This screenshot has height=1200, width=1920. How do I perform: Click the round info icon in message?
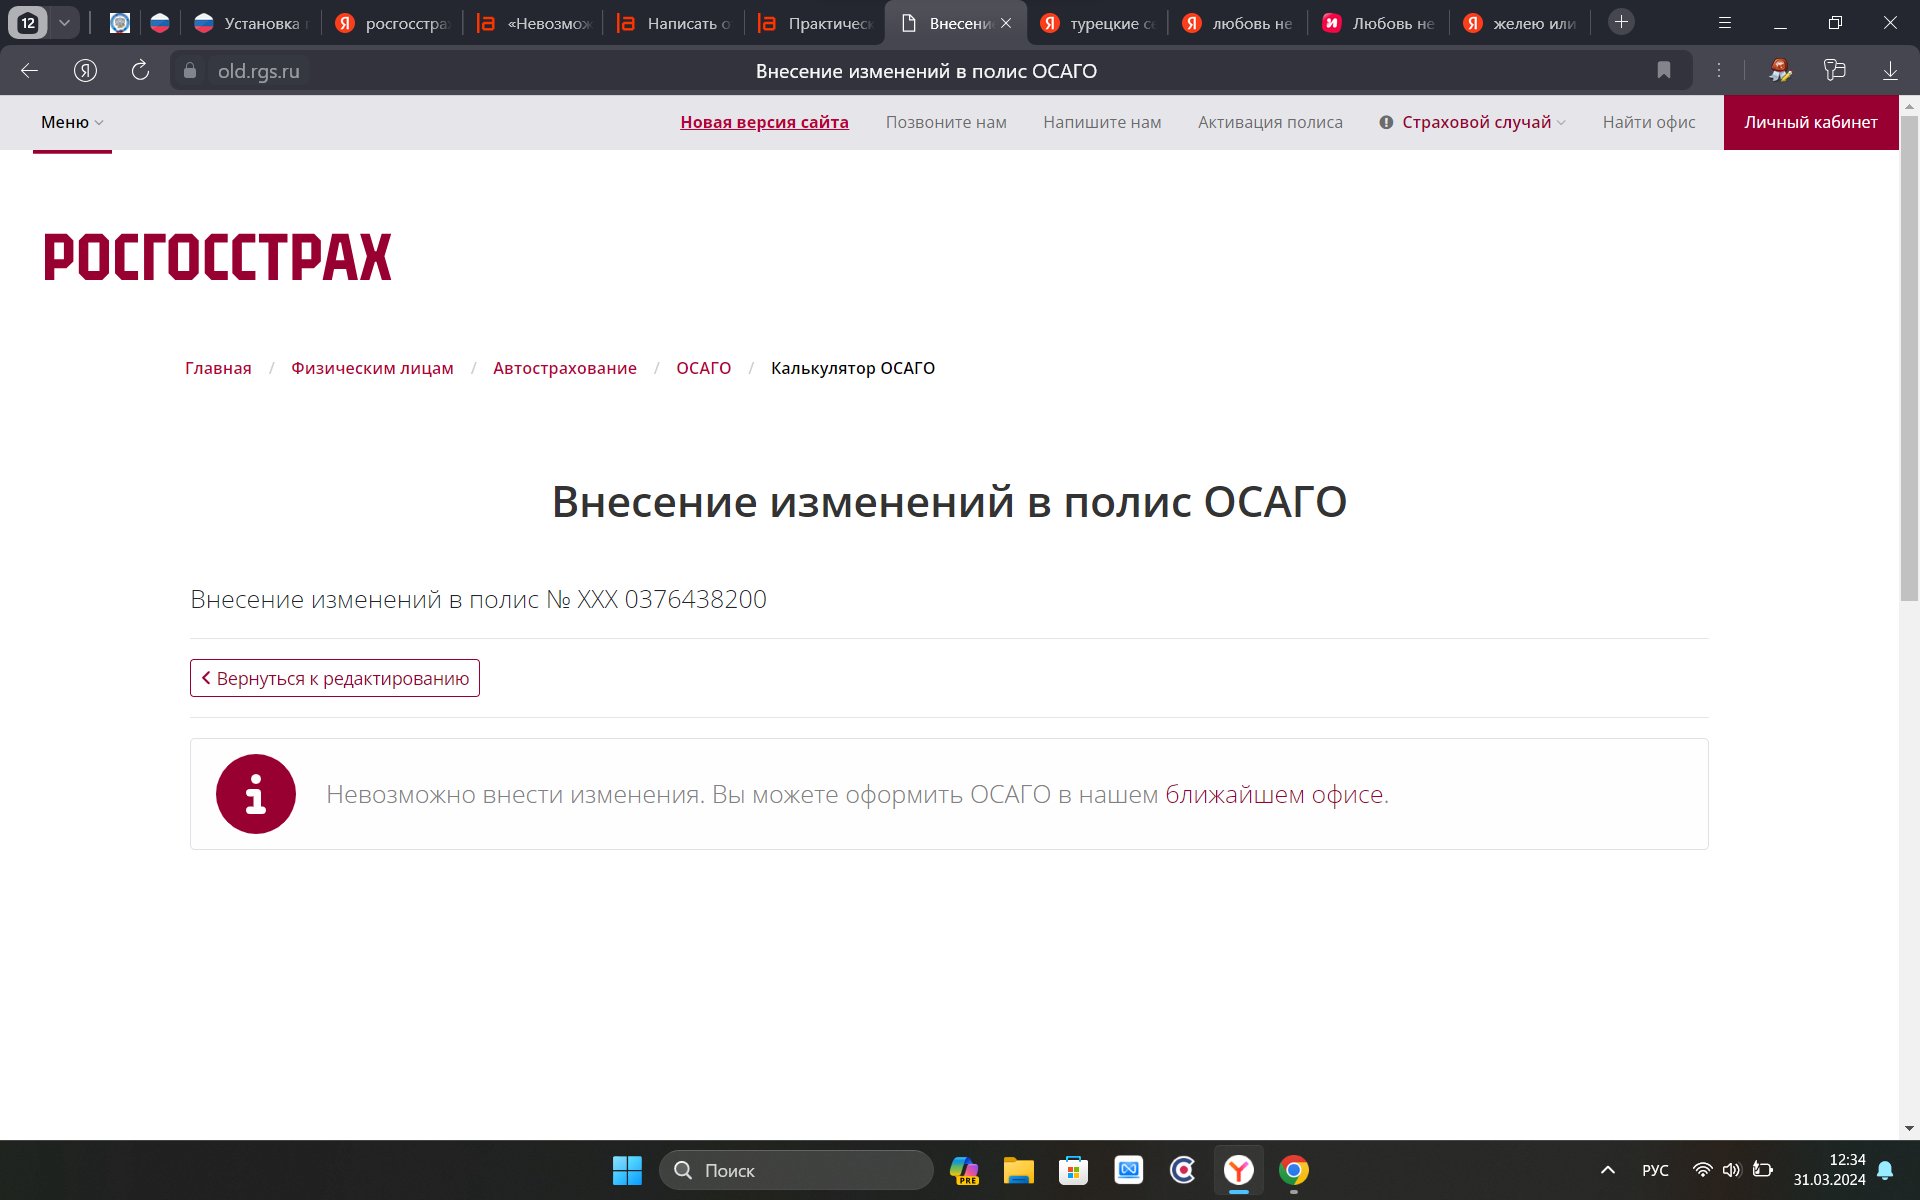click(256, 794)
